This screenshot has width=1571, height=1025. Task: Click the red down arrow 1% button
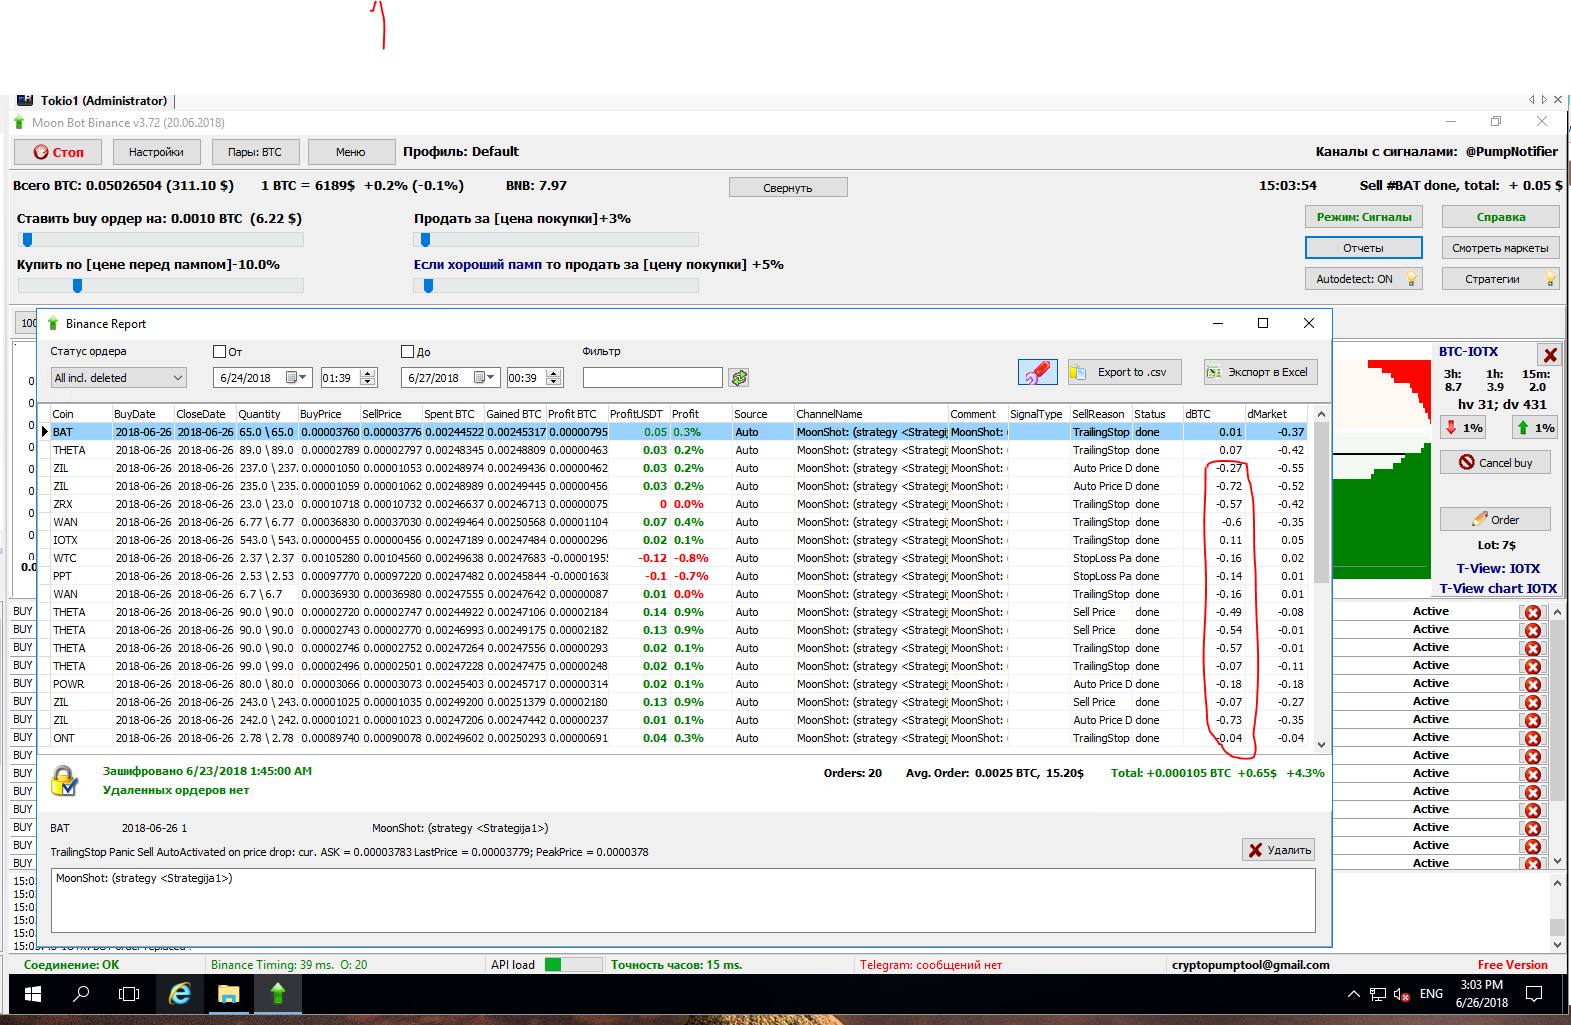pos(1463,428)
